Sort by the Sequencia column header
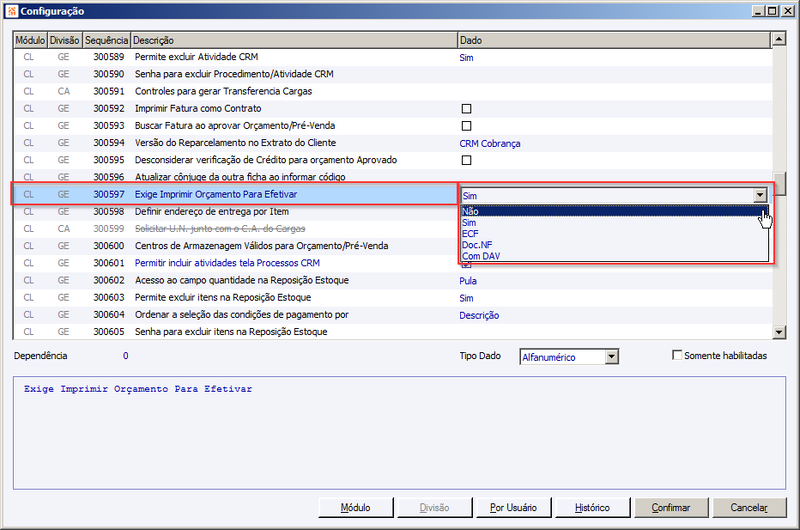Viewport: 800px width, 530px height. (x=106, y=40)
